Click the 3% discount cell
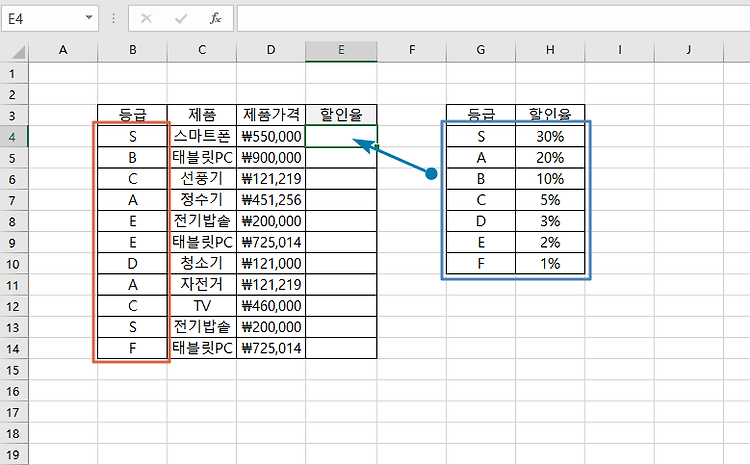The width and height of the screenshot is (750, 465). pos(550,221)
